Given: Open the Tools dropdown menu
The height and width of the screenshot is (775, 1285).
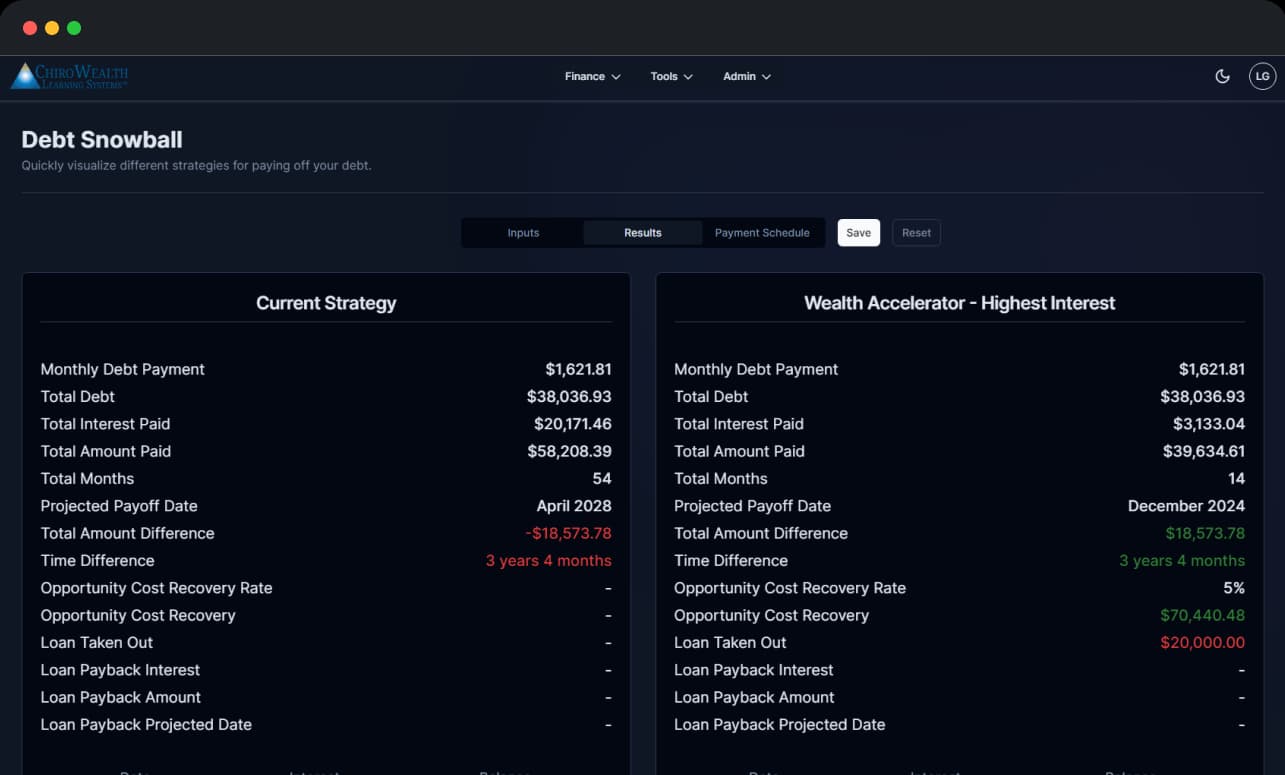Looking at the screenshot, I should pos(670,76).
